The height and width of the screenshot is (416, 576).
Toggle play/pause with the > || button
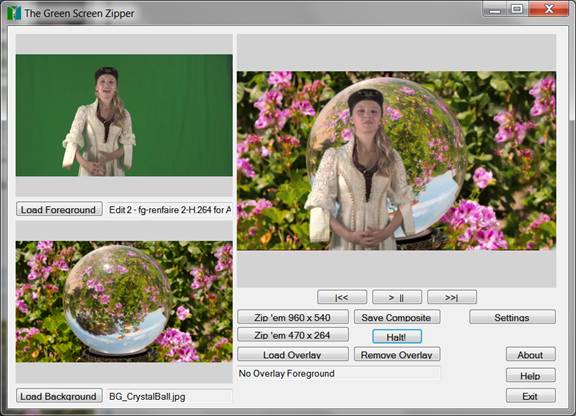[397, 297]
